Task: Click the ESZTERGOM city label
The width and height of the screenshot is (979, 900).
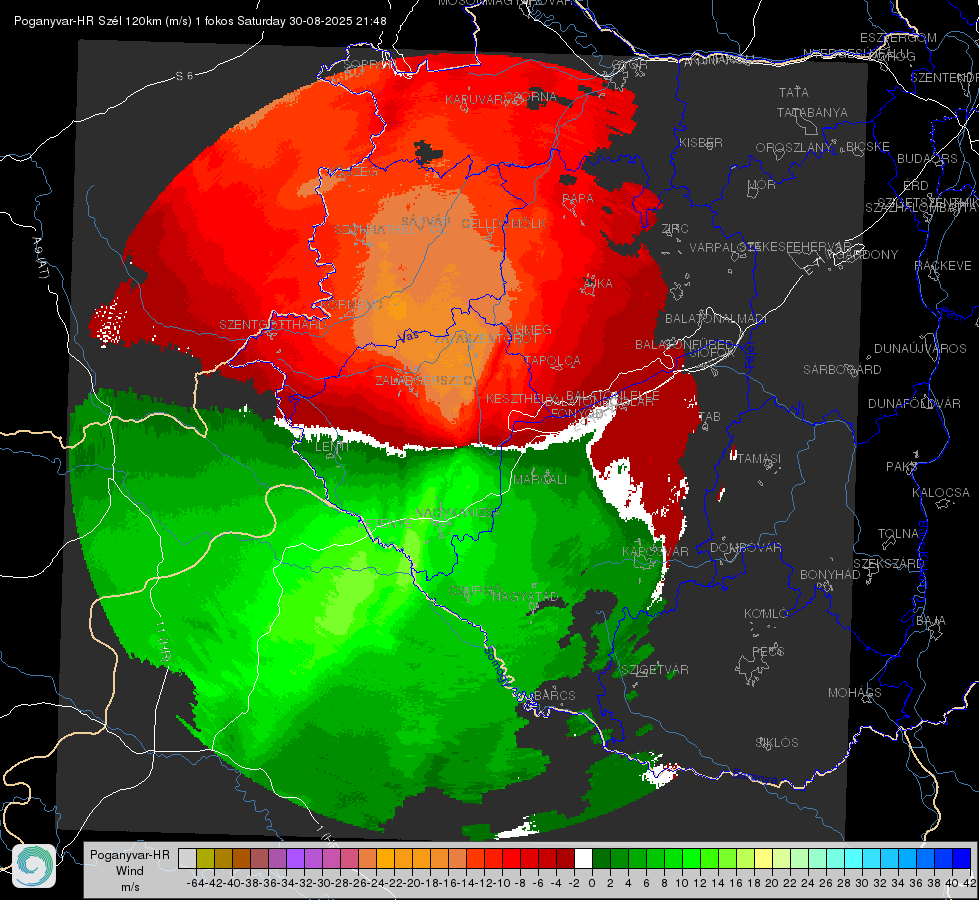Action: [898, 38]
